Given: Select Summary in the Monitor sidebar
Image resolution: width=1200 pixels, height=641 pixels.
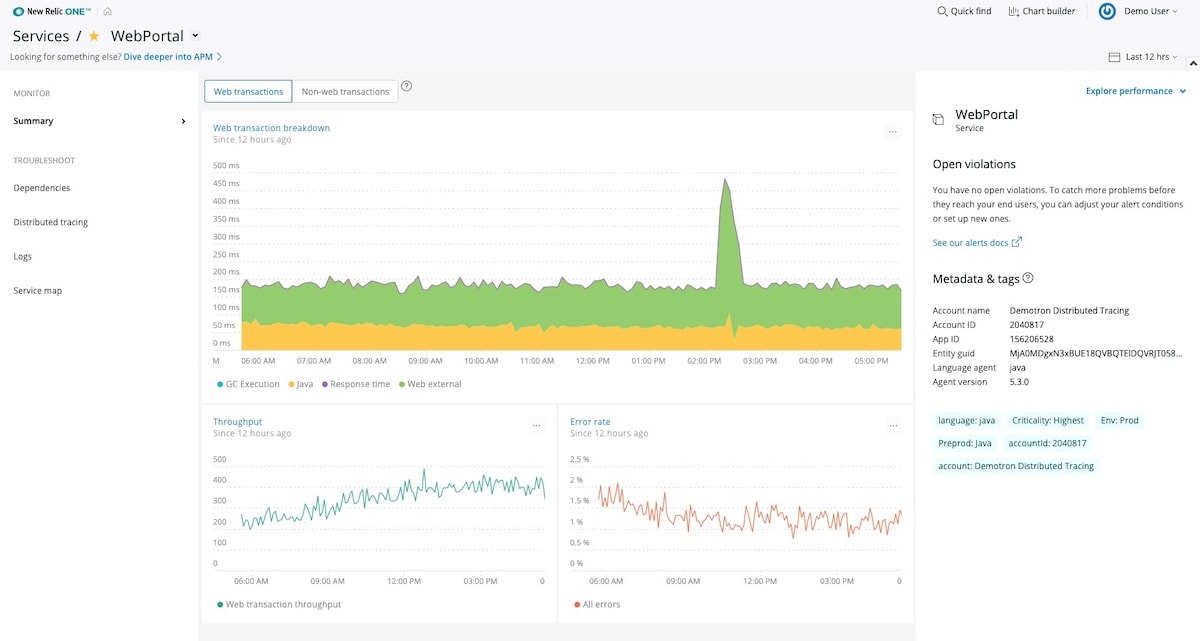Looking at the screenshot, I should [100, 121].
